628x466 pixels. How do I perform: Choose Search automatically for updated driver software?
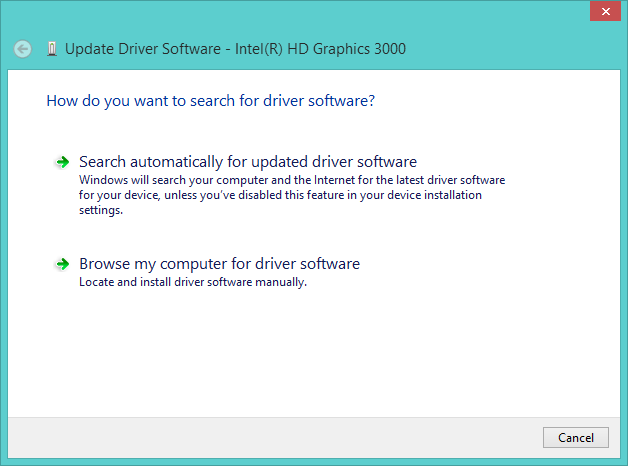[x=248, y=162]
